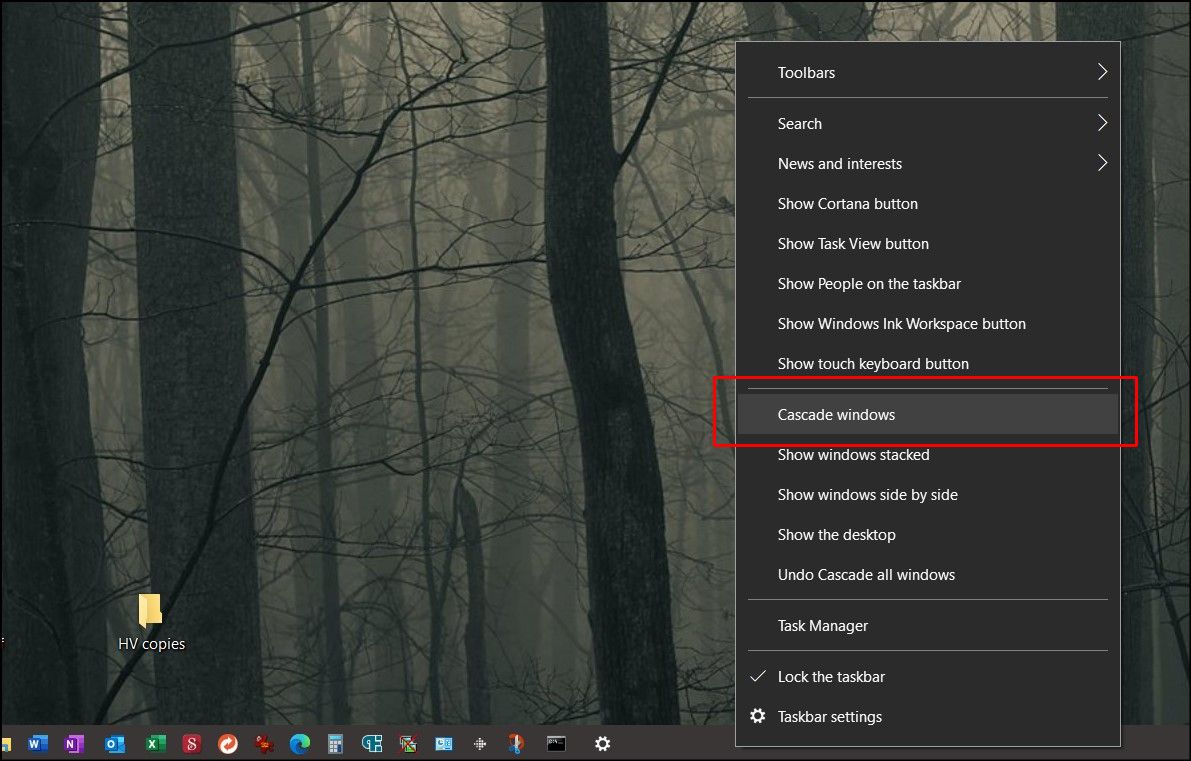Select Show windows stacked
This screenshot has width=1191, height=761.
click(x=928, y=455)
